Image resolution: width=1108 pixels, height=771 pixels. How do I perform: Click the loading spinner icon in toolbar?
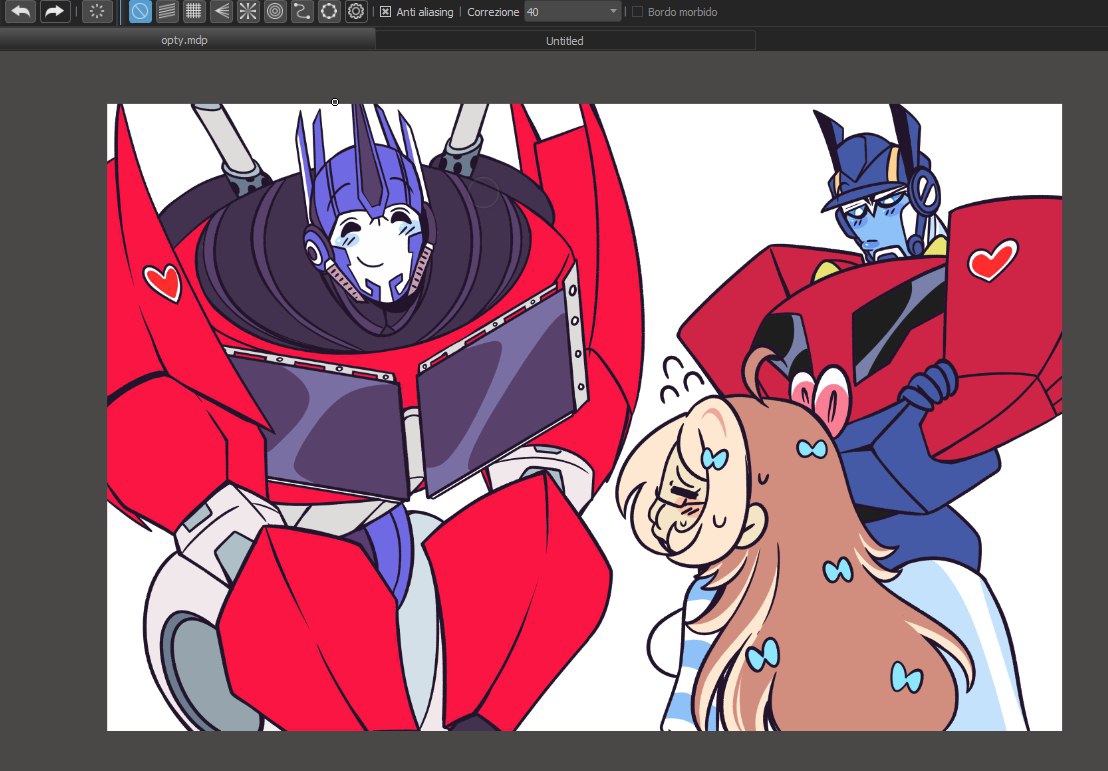97,12
